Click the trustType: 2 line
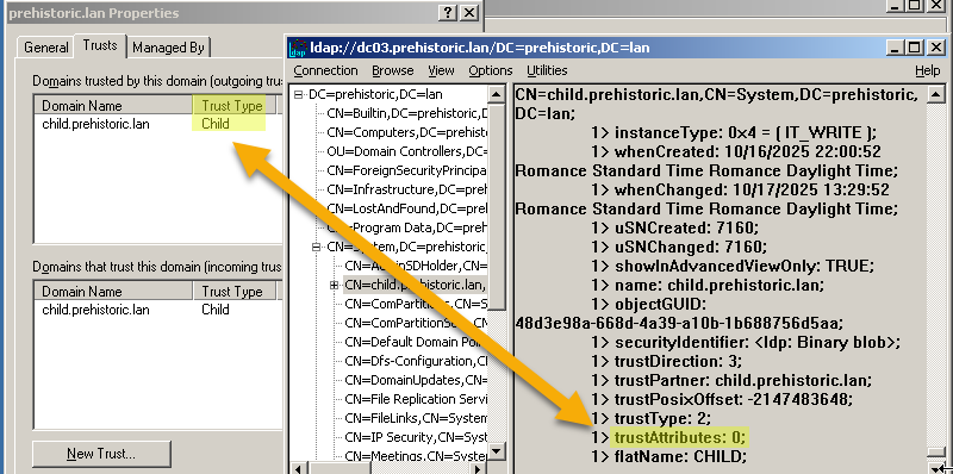The height and width of the screenshot is (474, 954). point(652,418)
